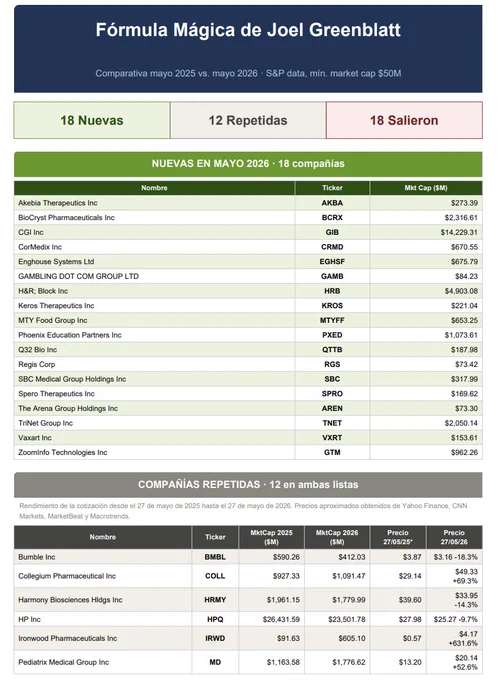Image resolution: width=500 pixels, height=680 pixels.
Task: Click the ticker 'IRWD'
Action: tap(215, 638)
